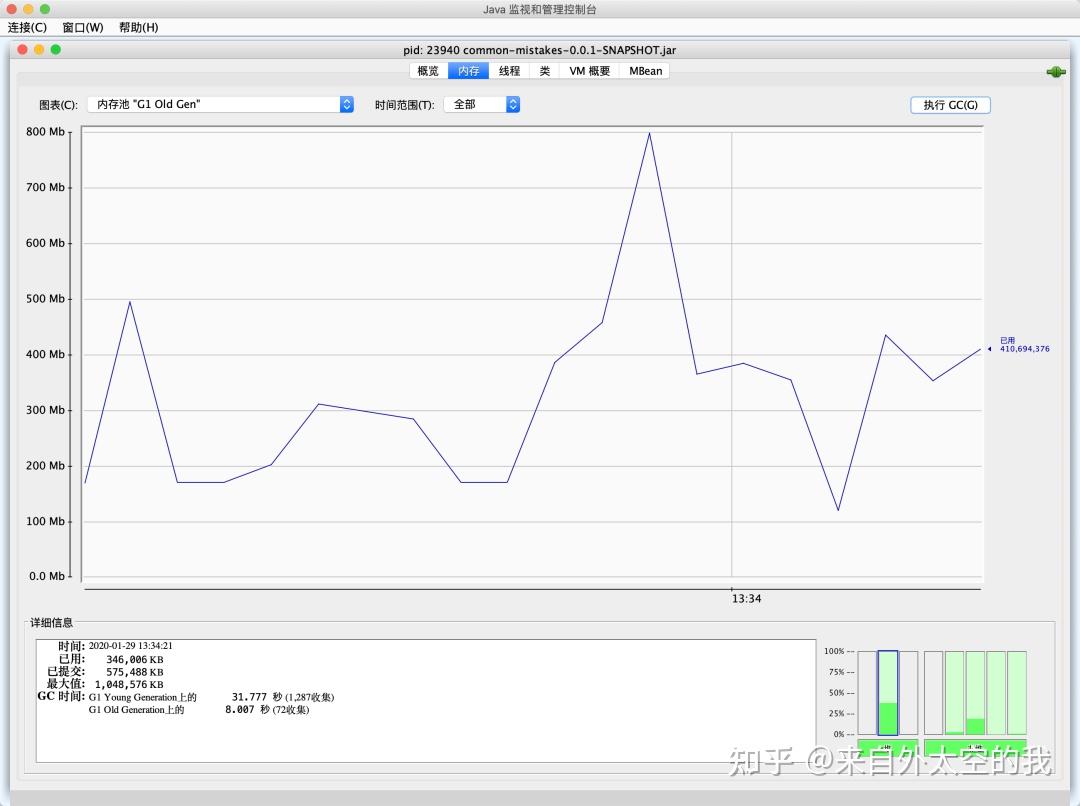The image size is (1080, 806).
Task: Select the partly filled third non-heap bar
Action: [x=975, y=692]
